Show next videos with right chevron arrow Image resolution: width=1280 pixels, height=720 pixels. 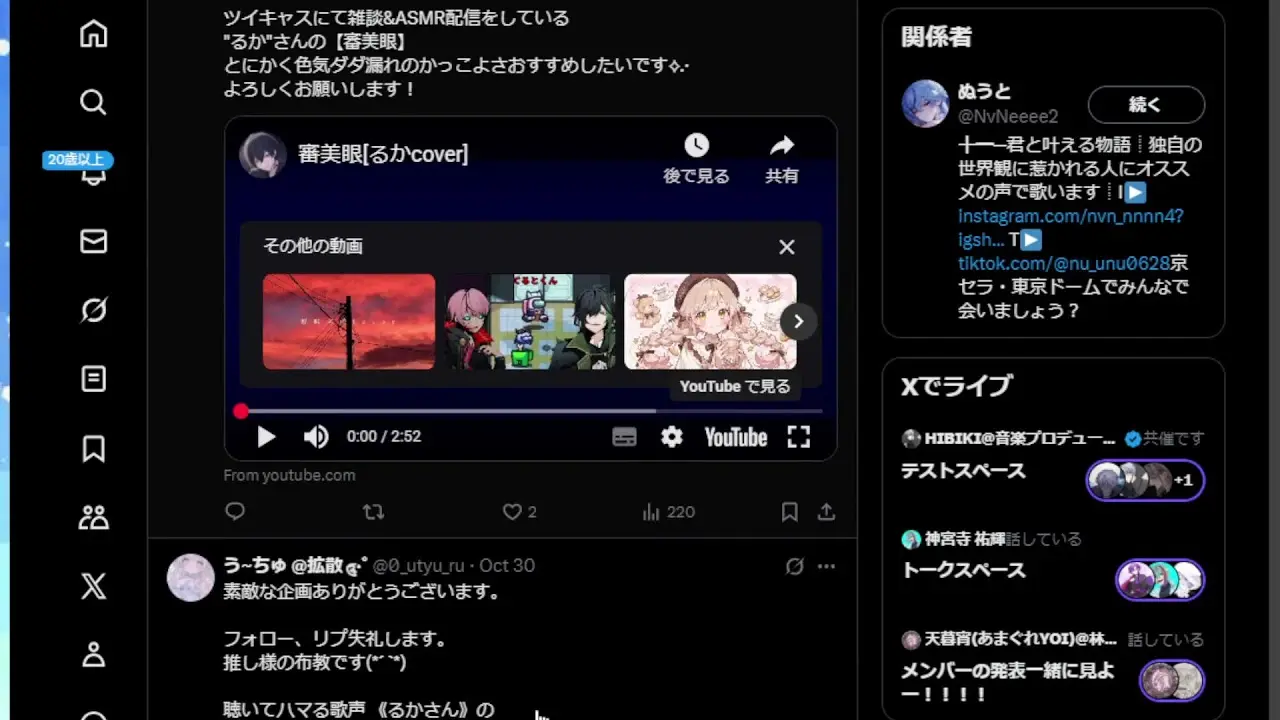coord(798,321)
